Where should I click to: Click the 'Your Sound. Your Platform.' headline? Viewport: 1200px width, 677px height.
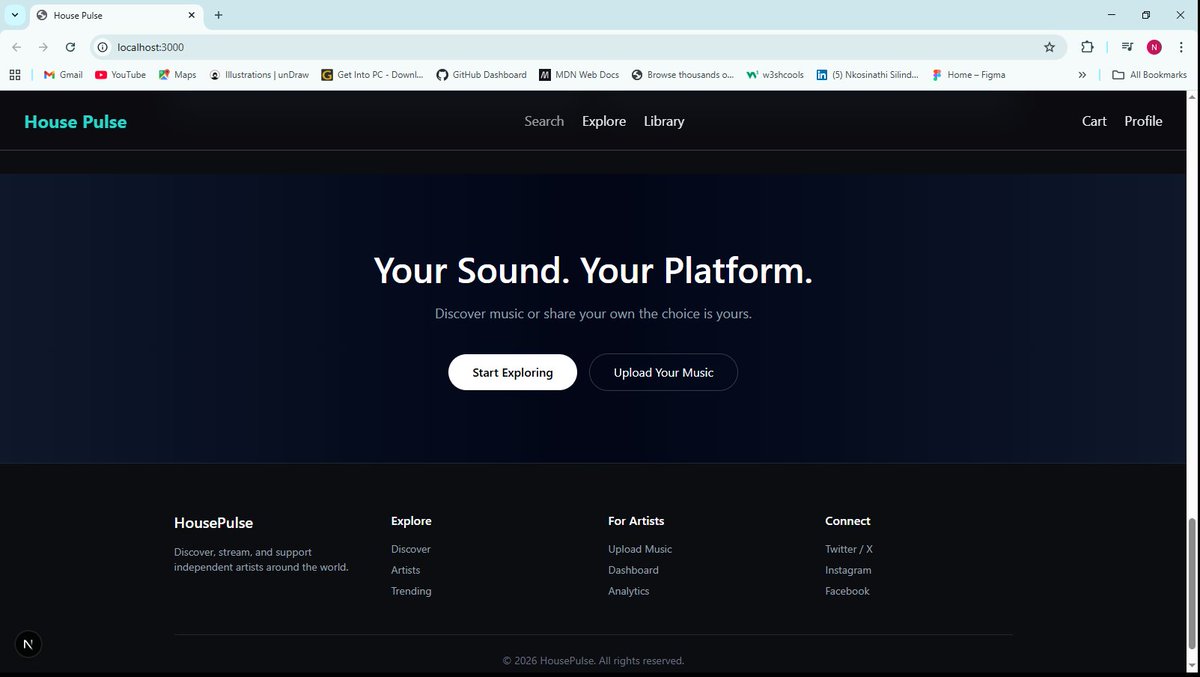pos(593,271)
